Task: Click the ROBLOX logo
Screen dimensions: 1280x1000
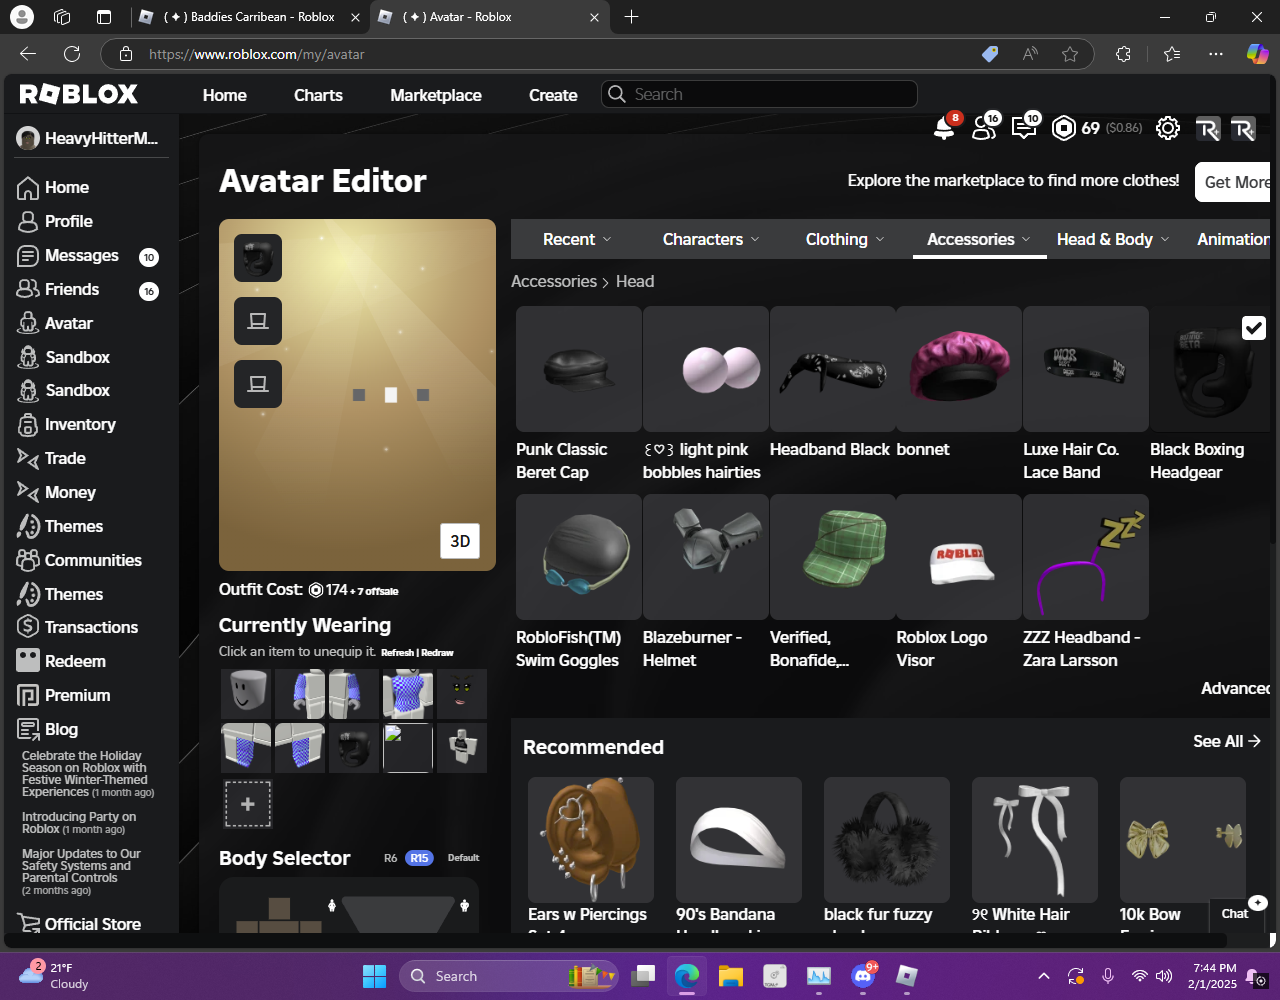Action: click(79, 94)
